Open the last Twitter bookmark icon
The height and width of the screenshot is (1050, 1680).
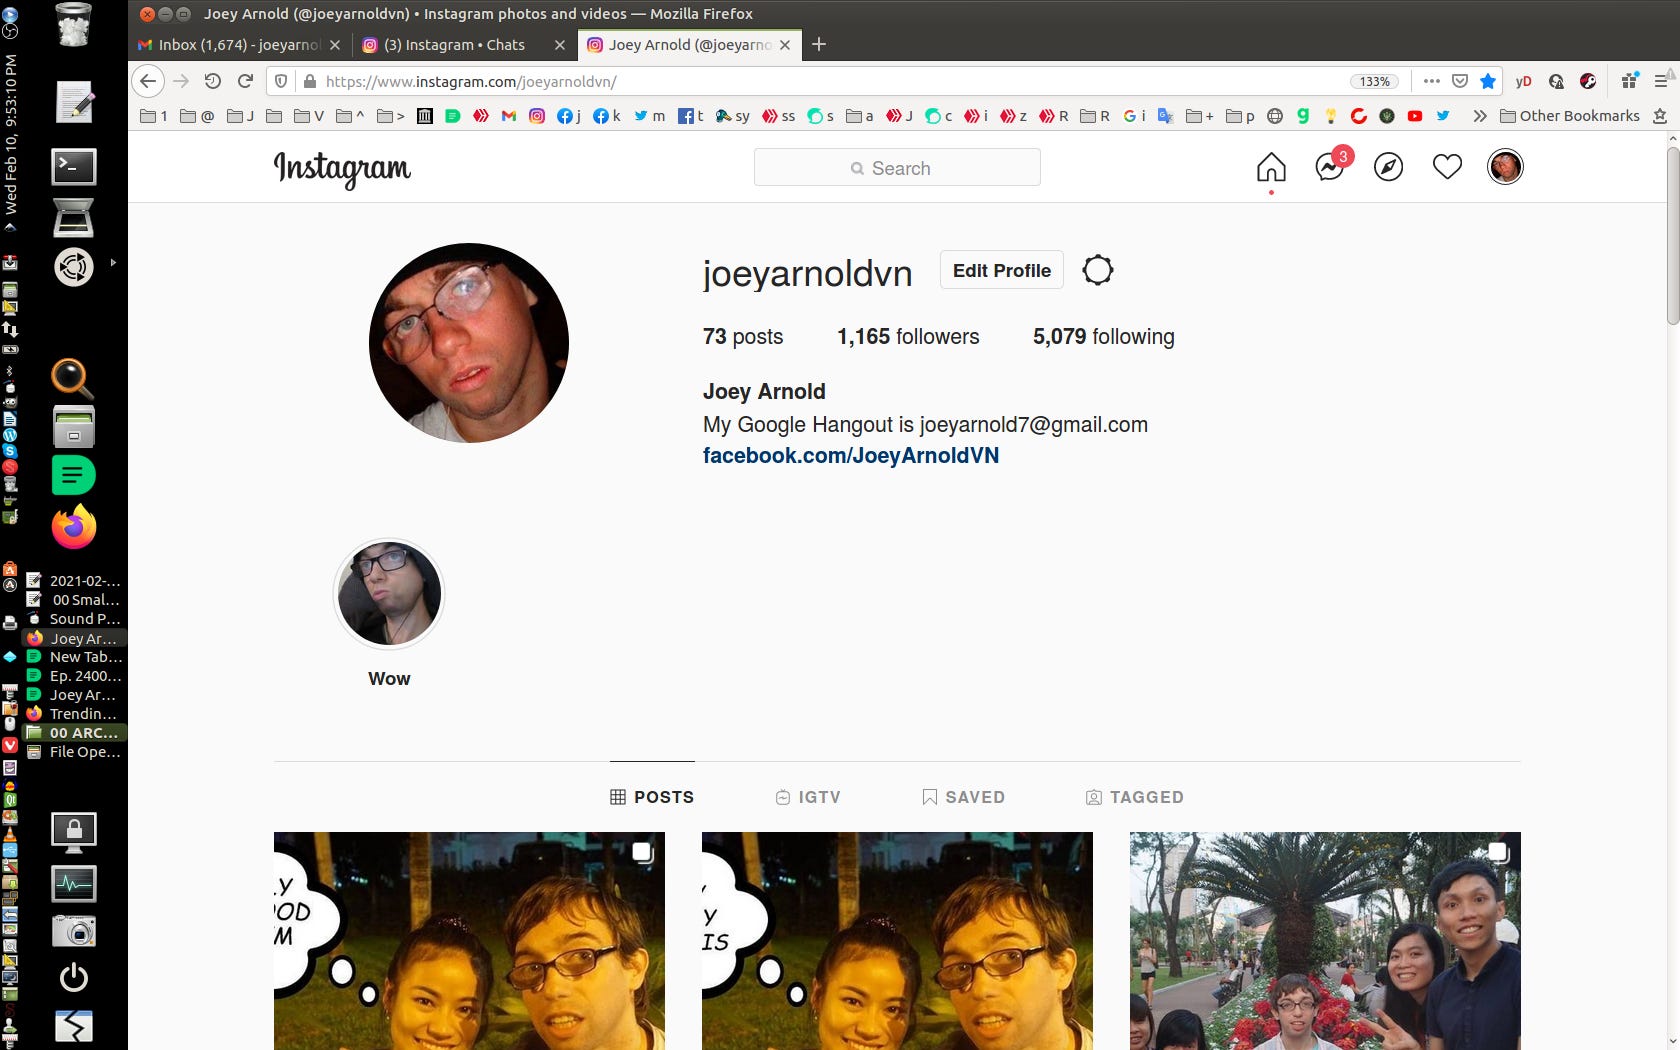pos(1443,116)
